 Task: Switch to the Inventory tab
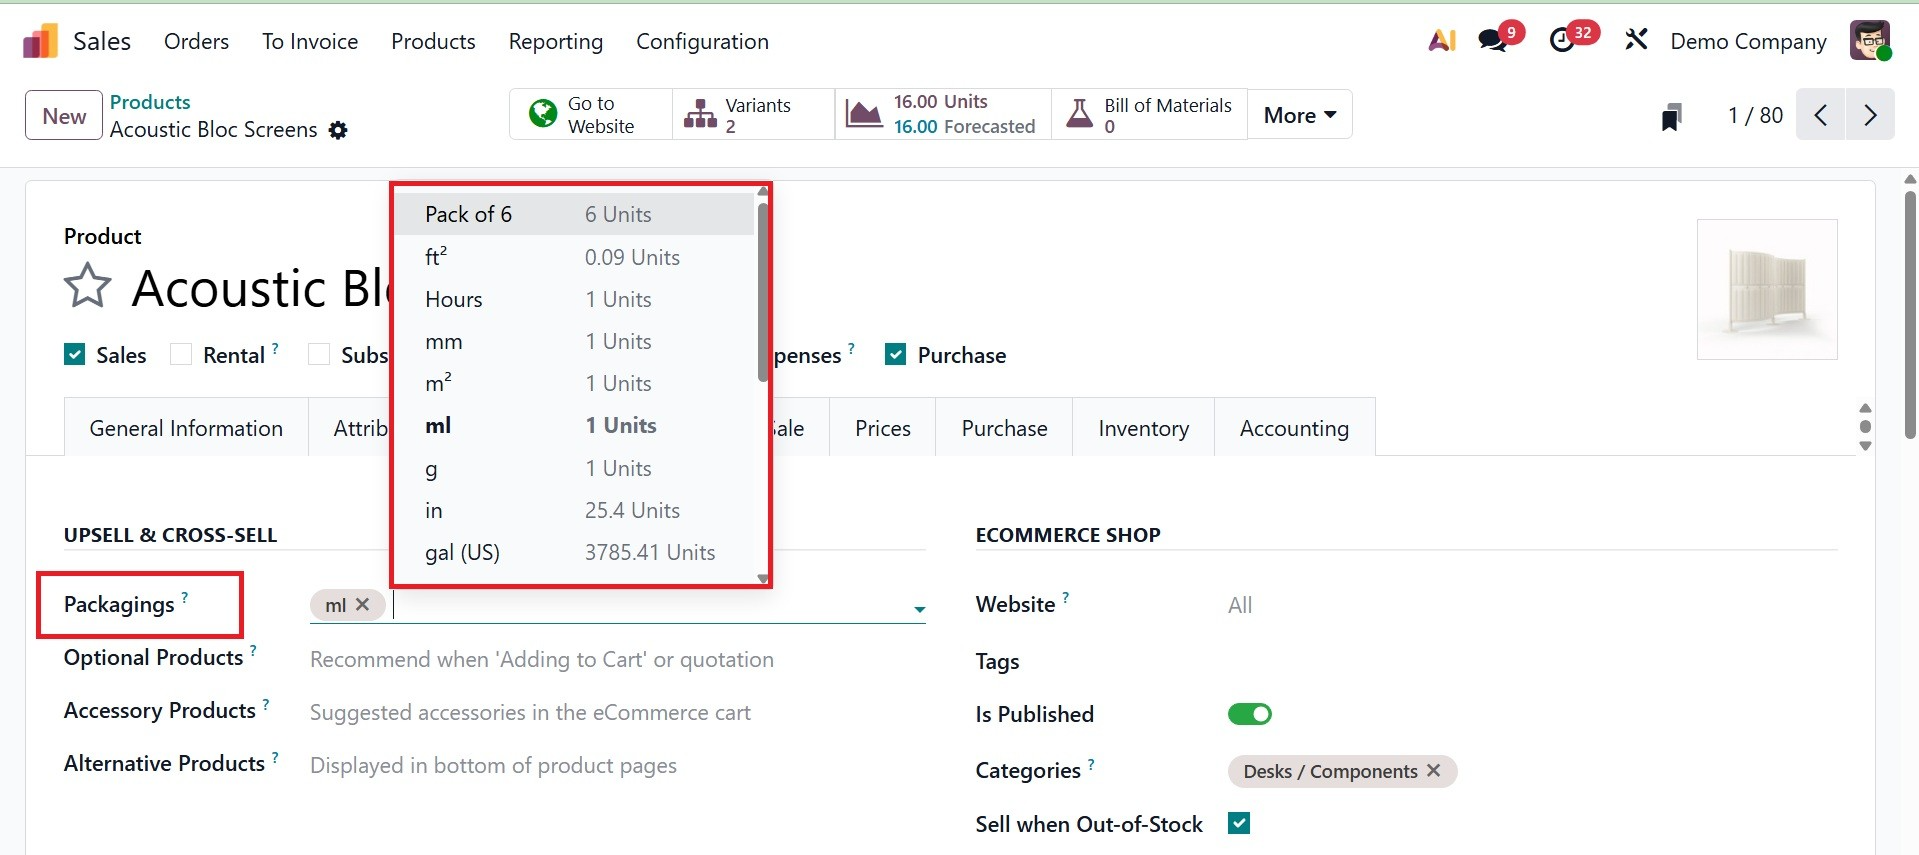(1143, 428)
